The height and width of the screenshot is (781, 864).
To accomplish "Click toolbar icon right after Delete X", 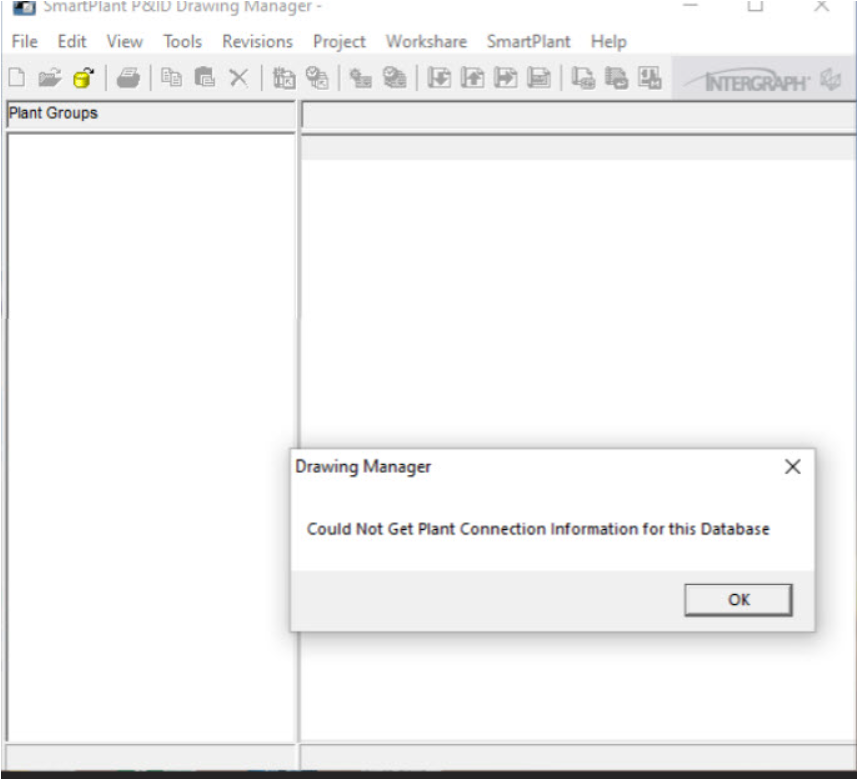I will (x=284, y=78).
